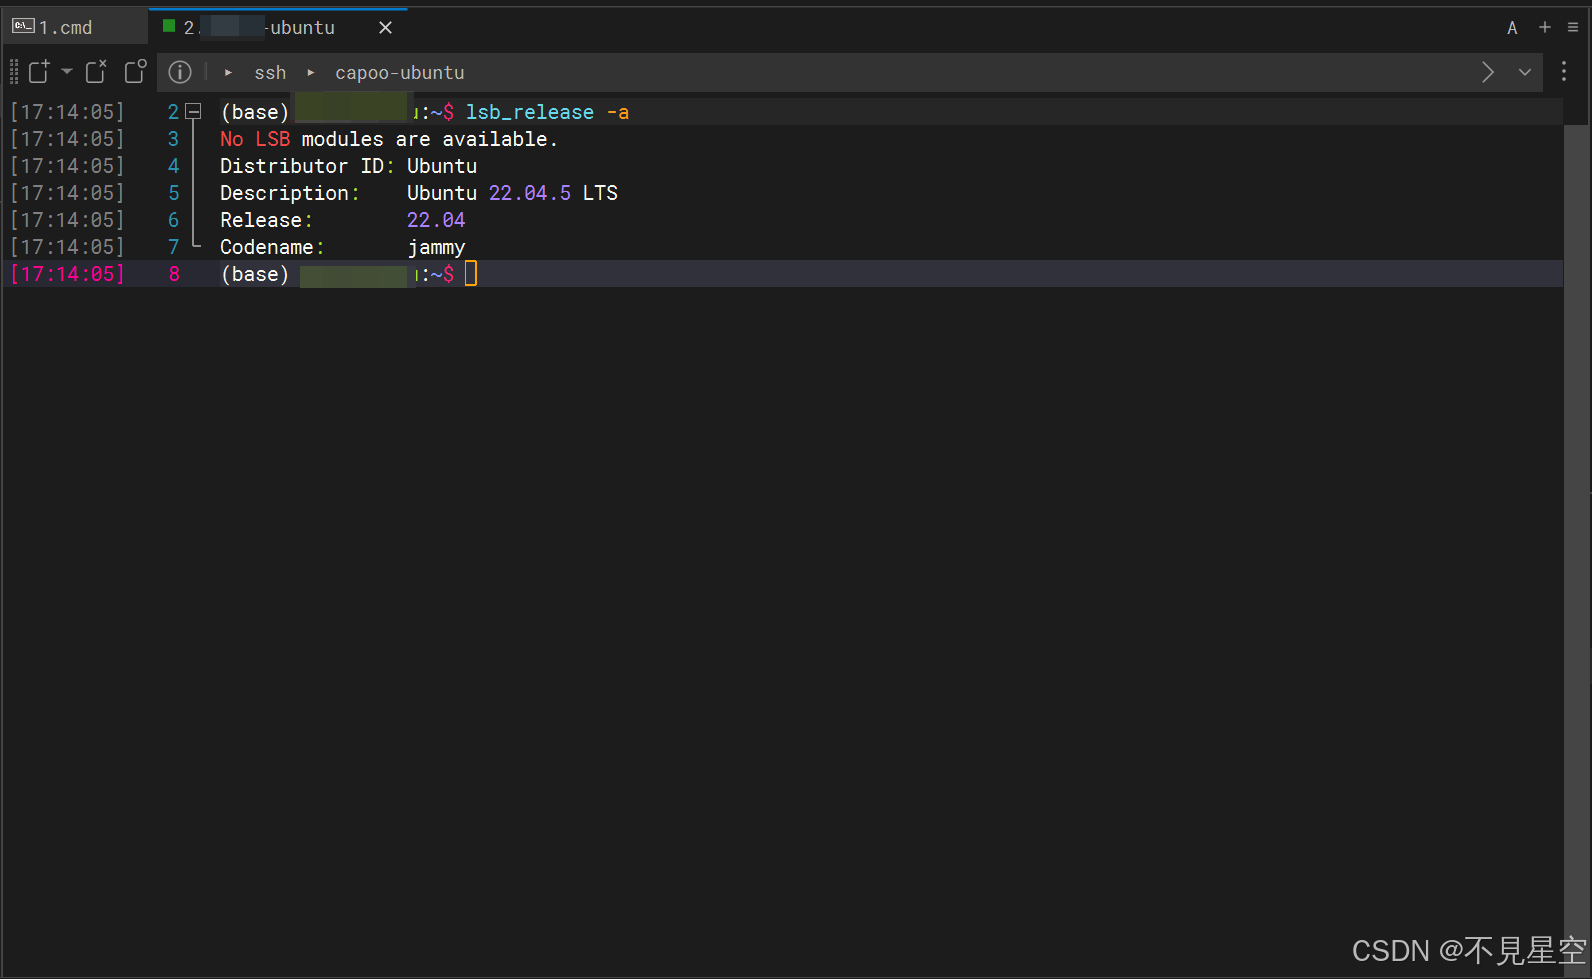Click the cursor box at the active prompt

[x=471, y=274]
